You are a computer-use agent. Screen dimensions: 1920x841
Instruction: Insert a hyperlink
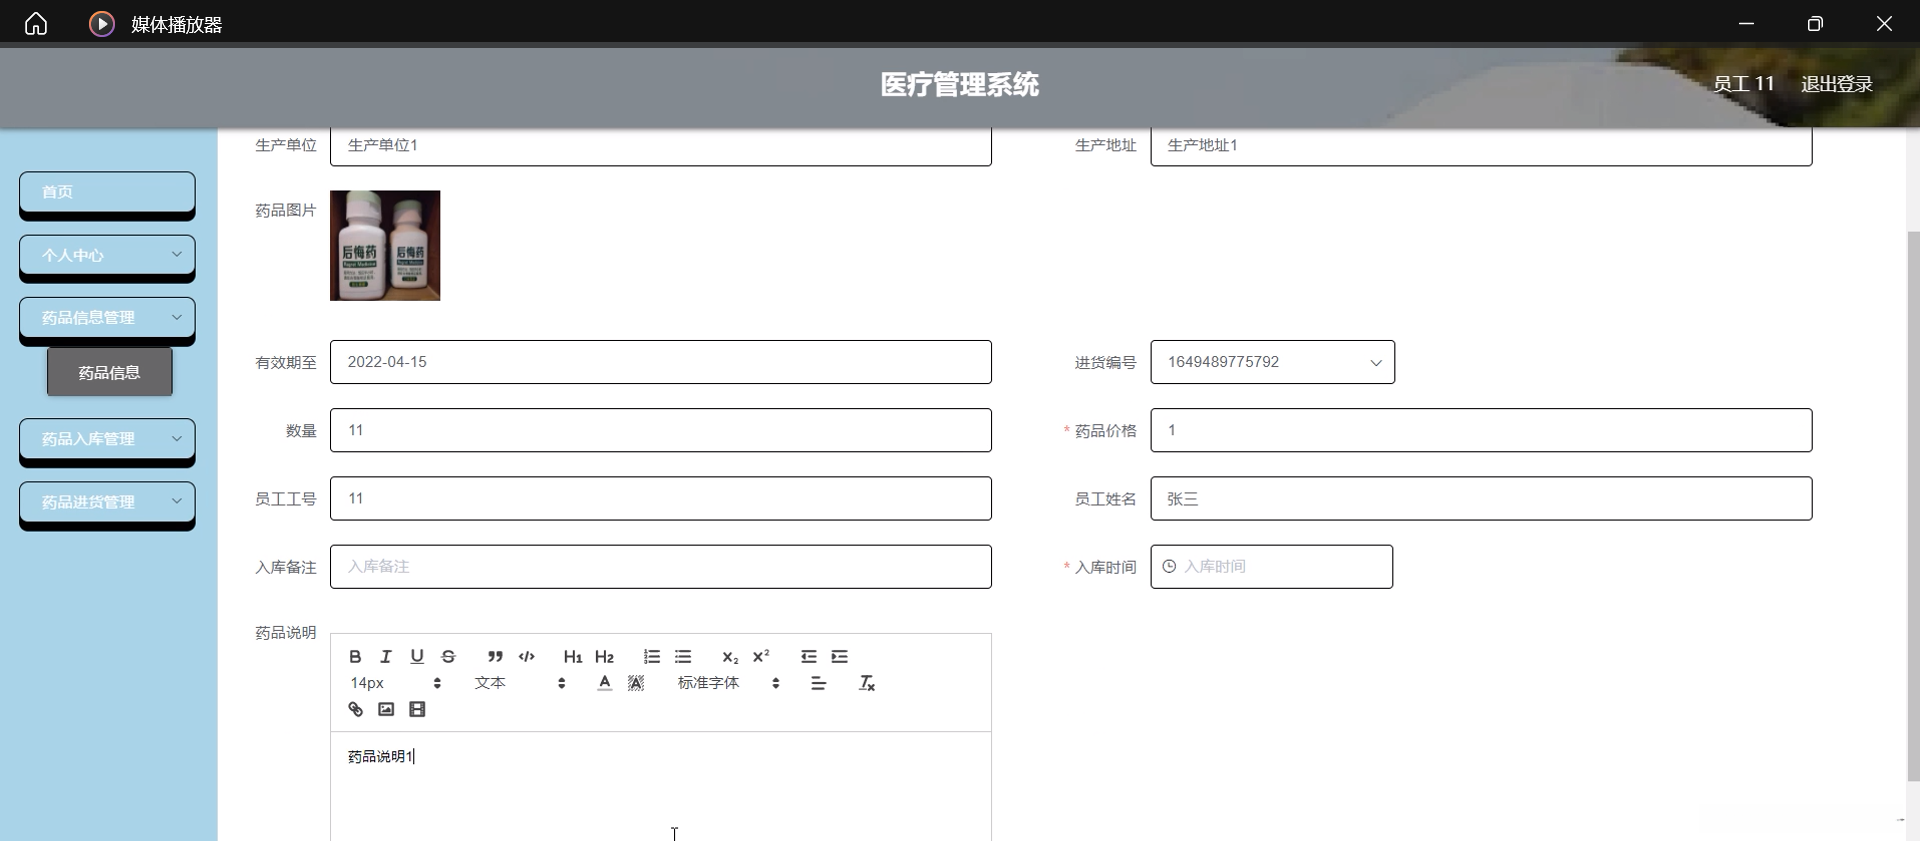tap(355, 709)
